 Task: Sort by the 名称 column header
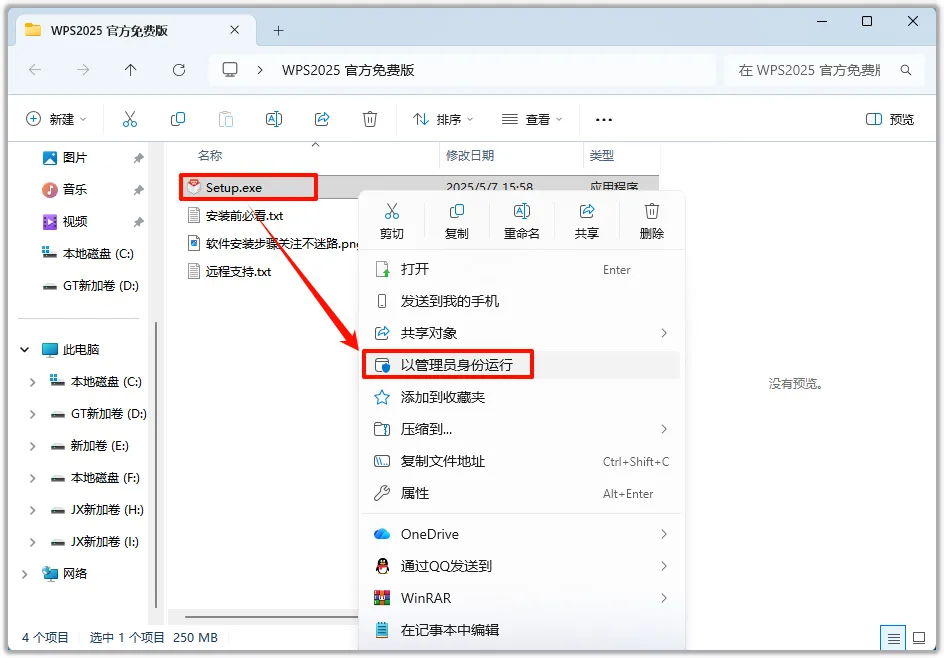[211, 156]
